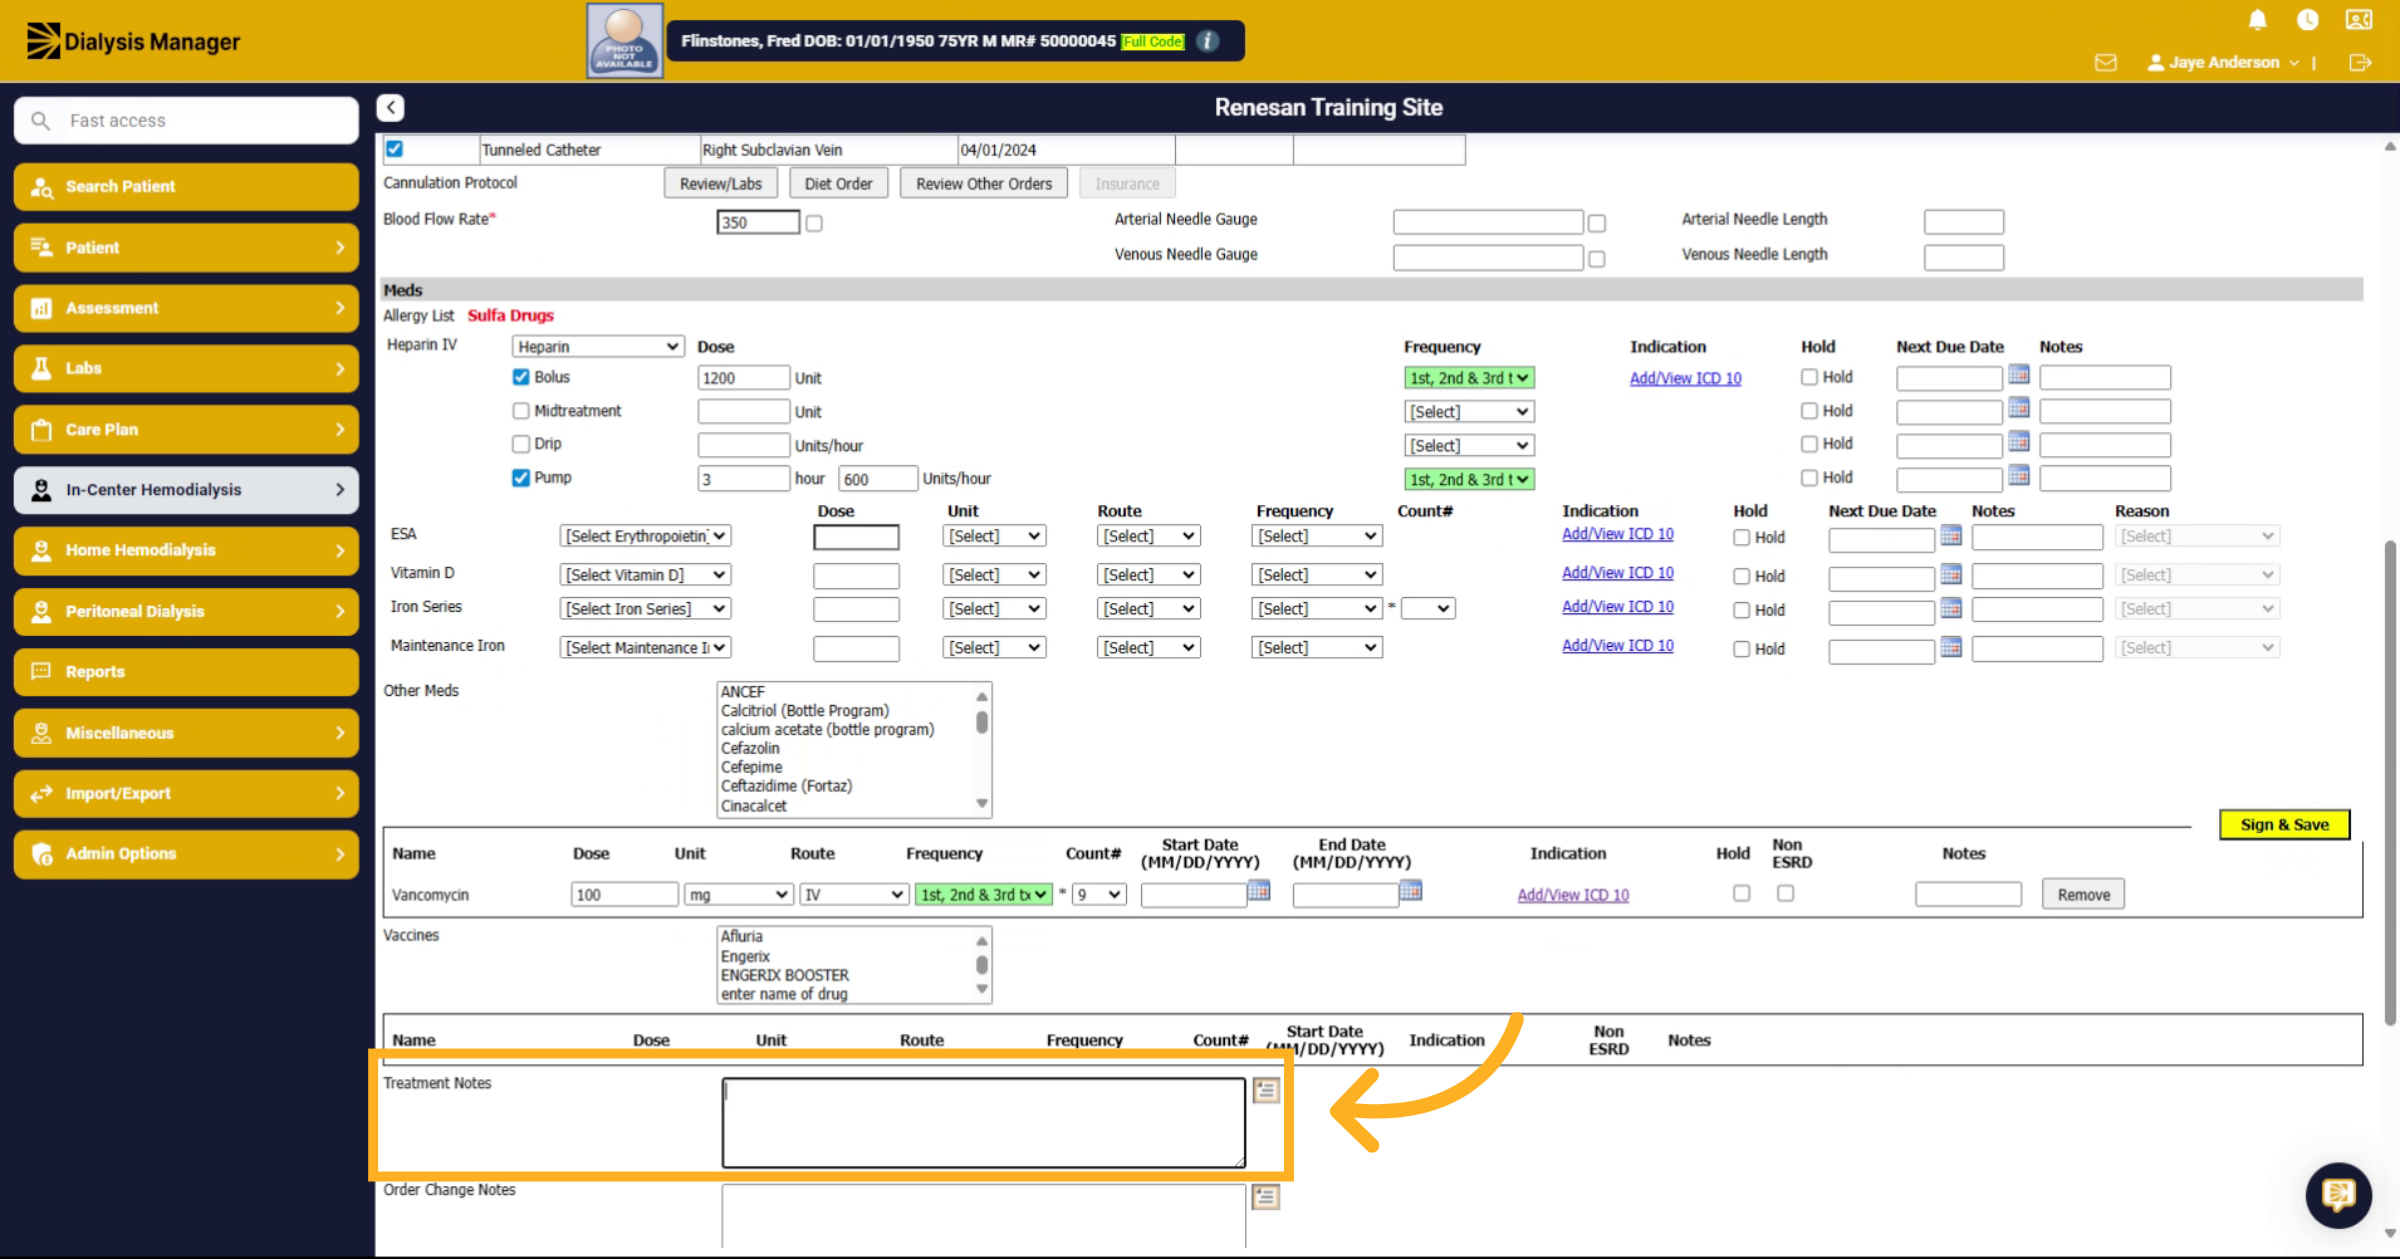The image size is (2400, 1259).
Task: Click the search magnifier icon in Fast access
Action: (40, 121)
